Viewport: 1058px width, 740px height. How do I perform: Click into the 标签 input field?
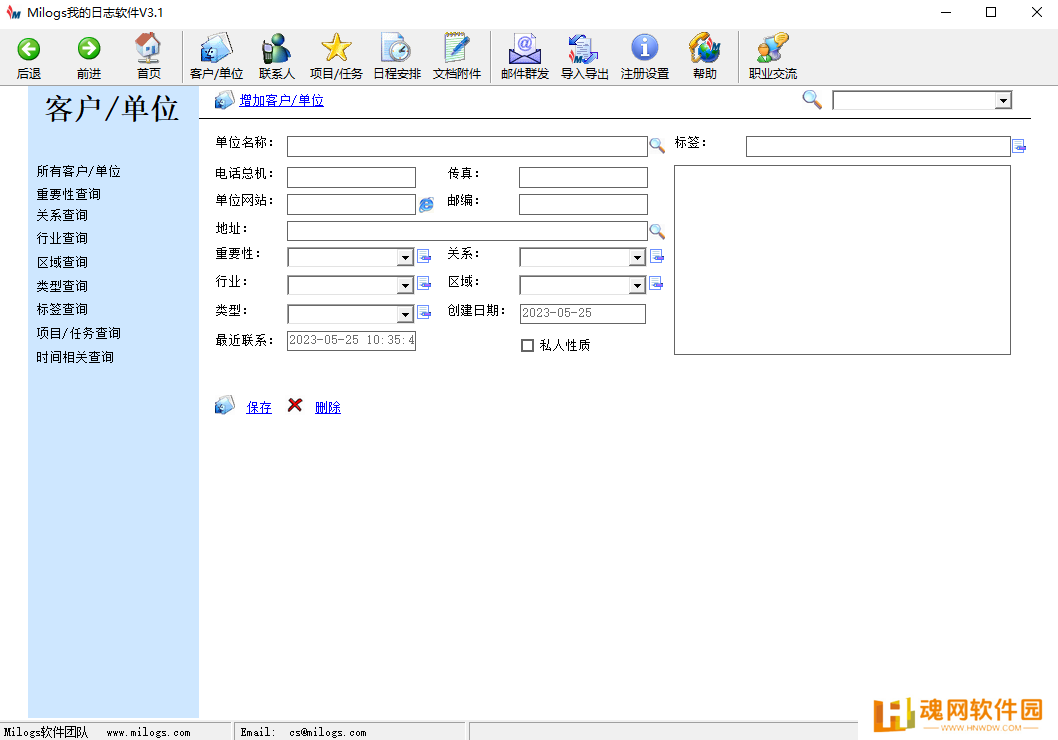coord(878,146)
